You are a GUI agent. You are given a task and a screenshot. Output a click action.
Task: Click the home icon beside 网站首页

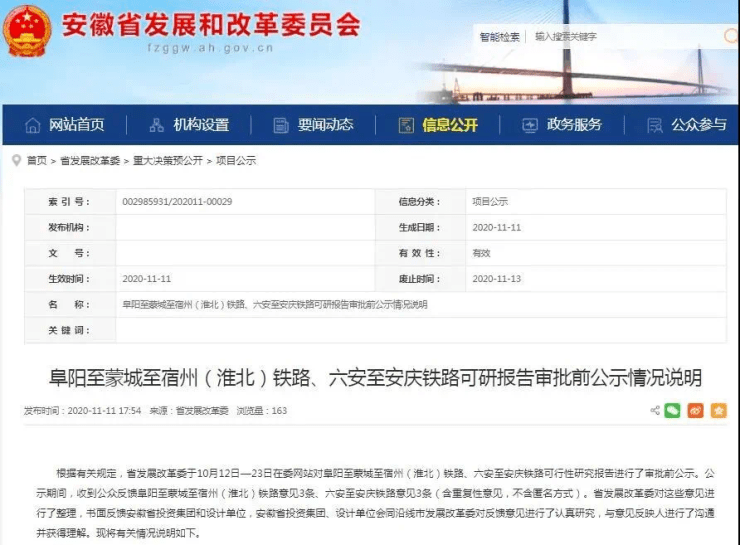33,125
